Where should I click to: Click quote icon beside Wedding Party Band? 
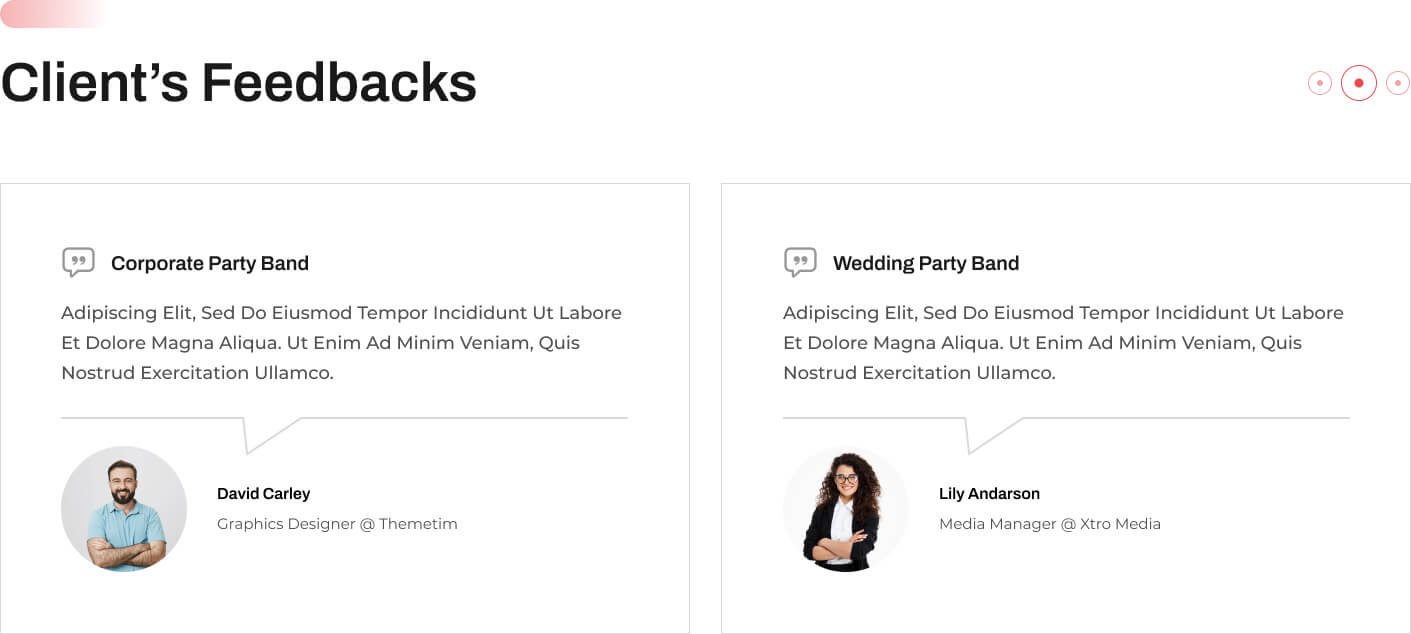click(800, 262)
